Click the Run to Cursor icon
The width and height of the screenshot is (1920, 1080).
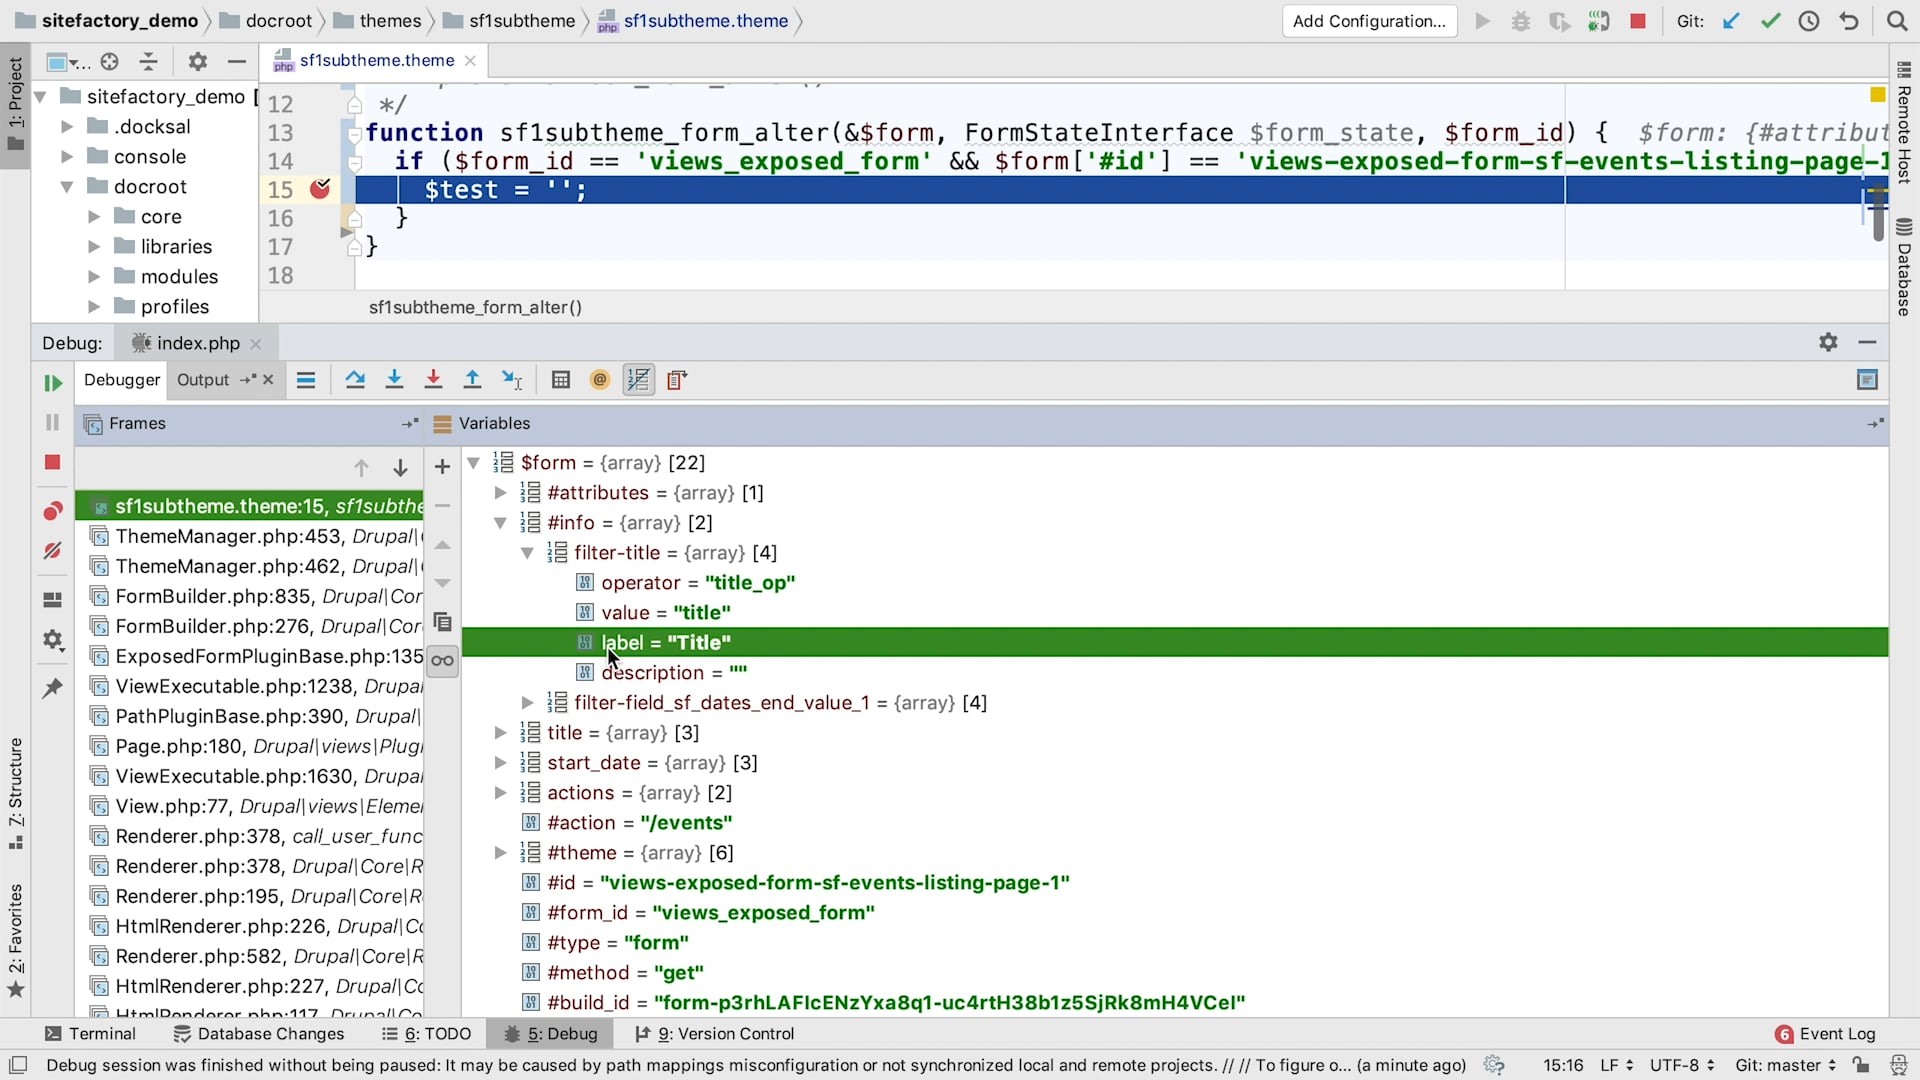[x=512, y=380]
